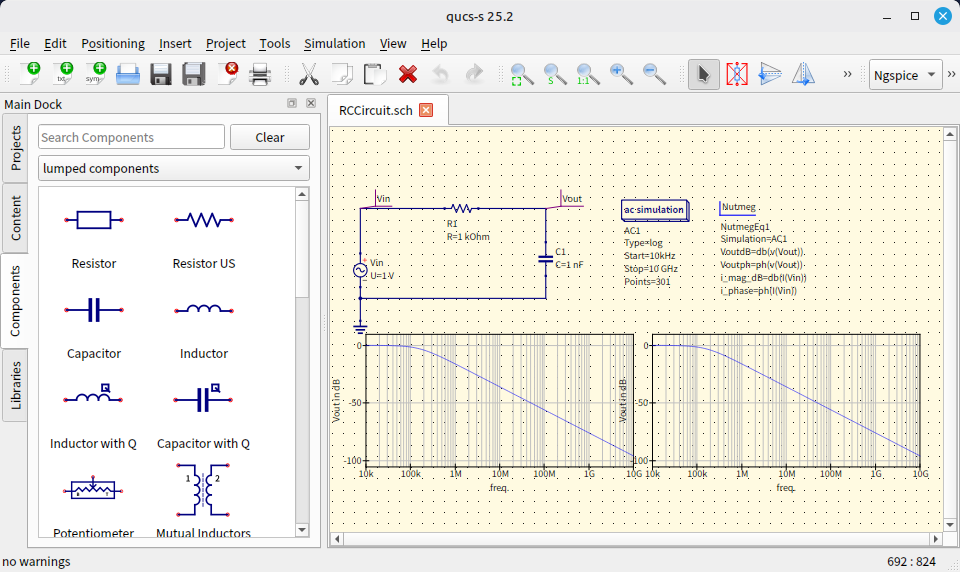The image size is (960, 572).
Task: Expand the lumped components category dropdown
Action: point(174,168)
